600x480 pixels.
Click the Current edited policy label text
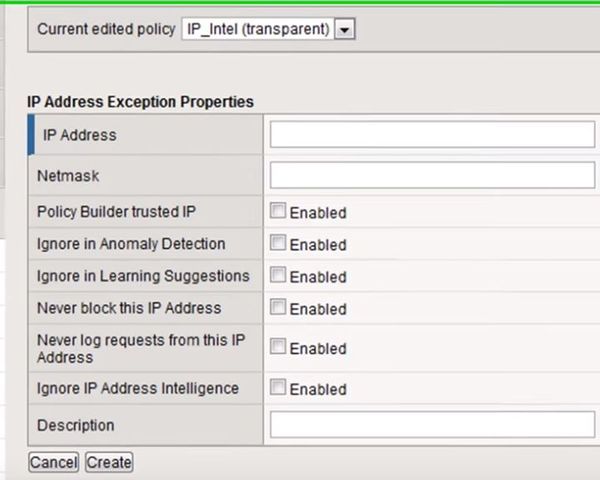106,29
